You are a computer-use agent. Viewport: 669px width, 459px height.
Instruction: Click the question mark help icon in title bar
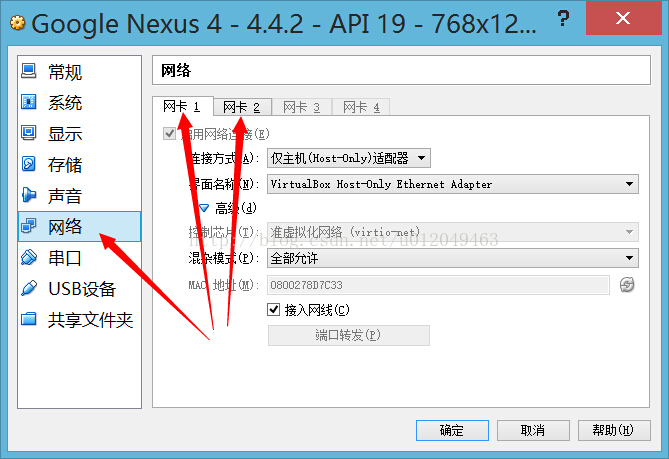[563, 19]
